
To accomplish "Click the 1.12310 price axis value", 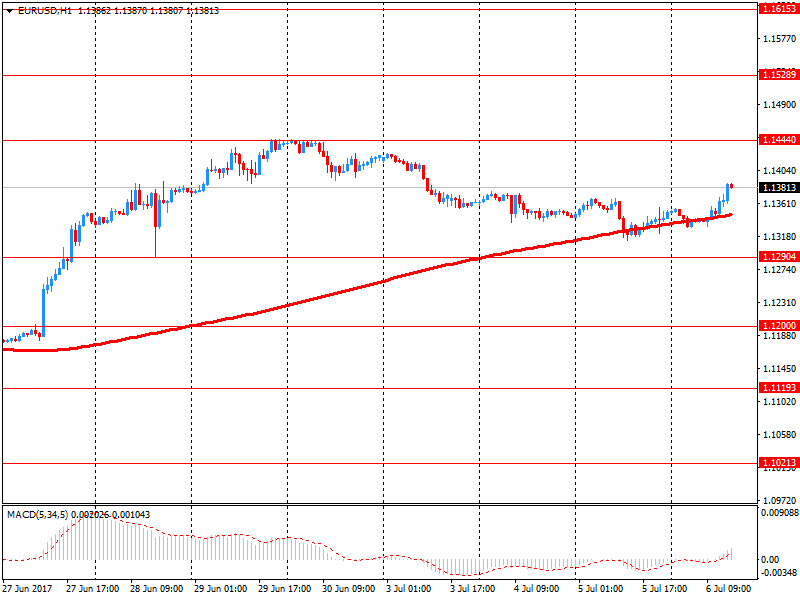I will [x=779, y=303].
